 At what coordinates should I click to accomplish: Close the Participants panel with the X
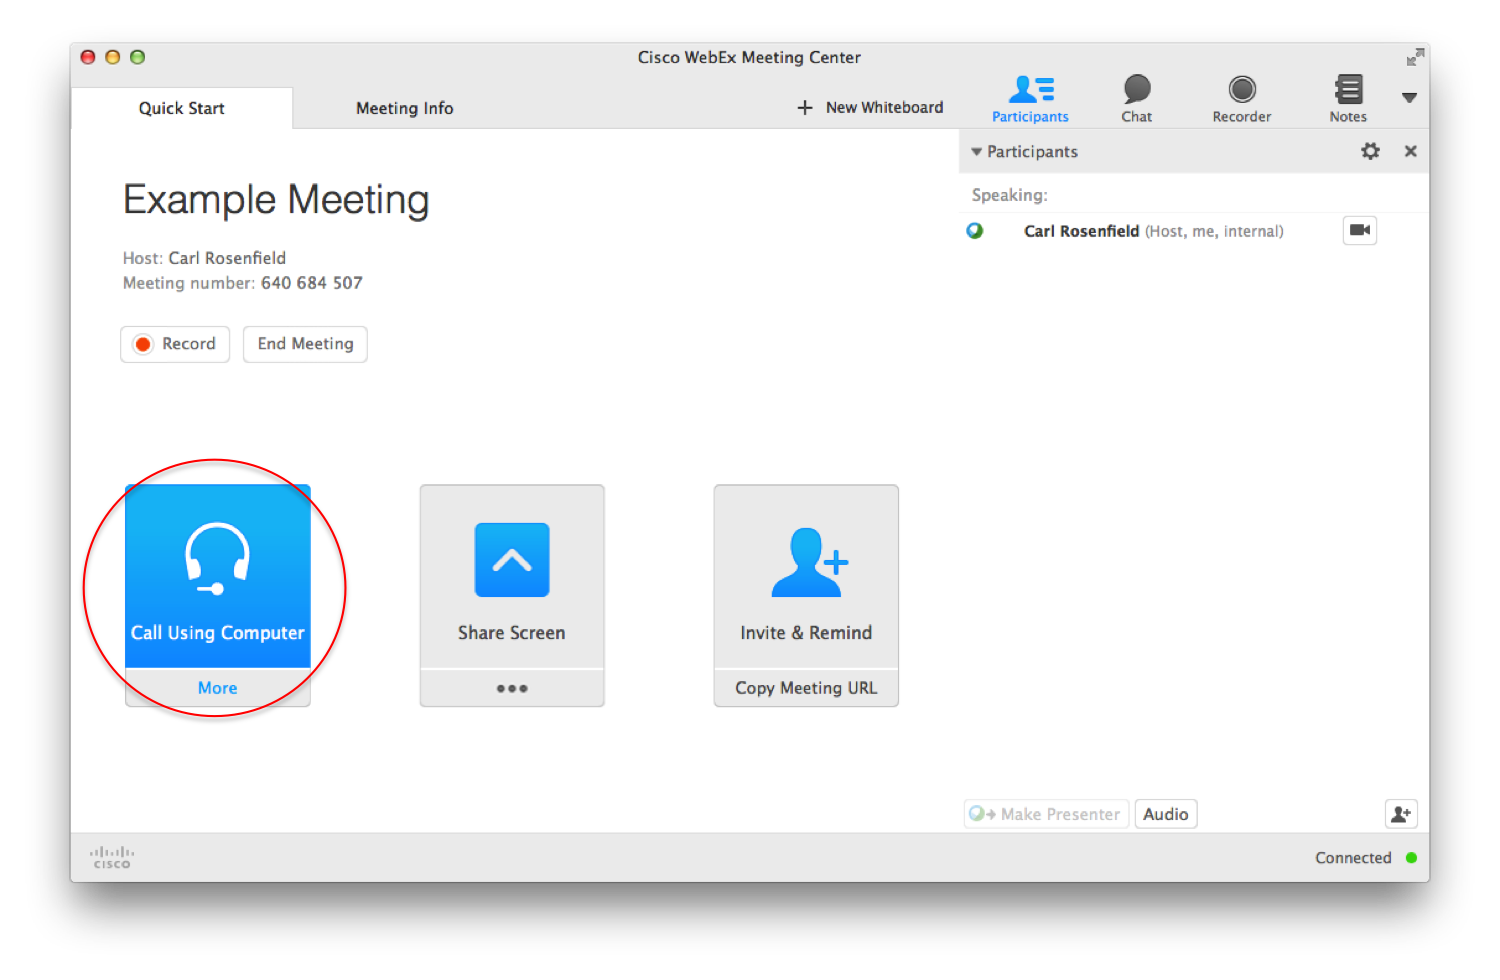tap(1411, 151)
